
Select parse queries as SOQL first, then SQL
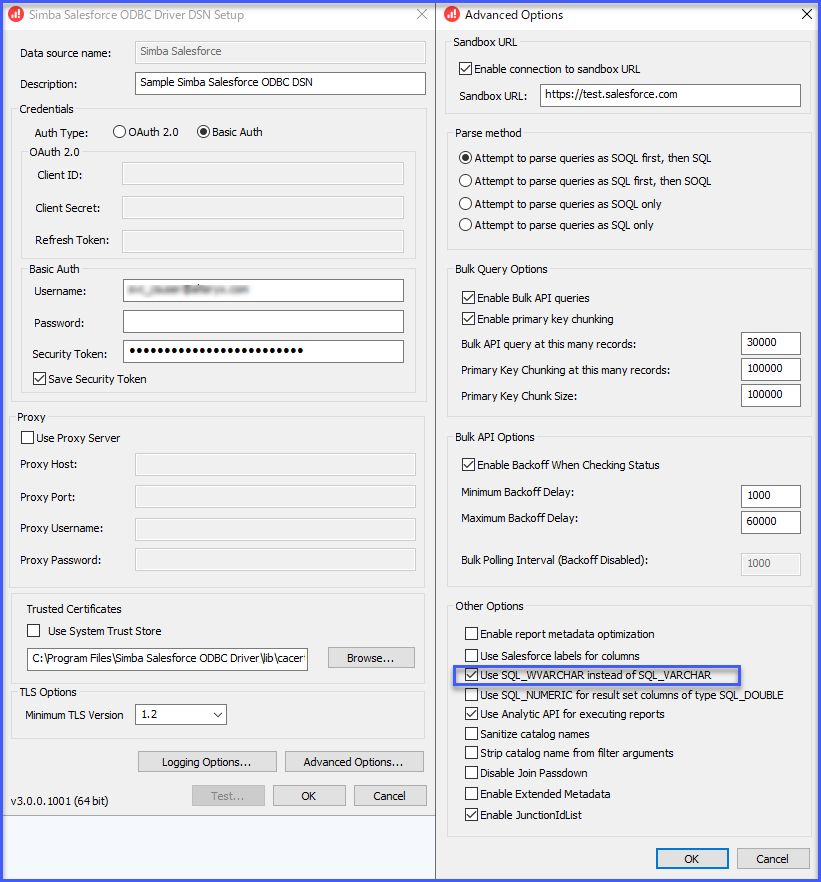pos(465,158)
